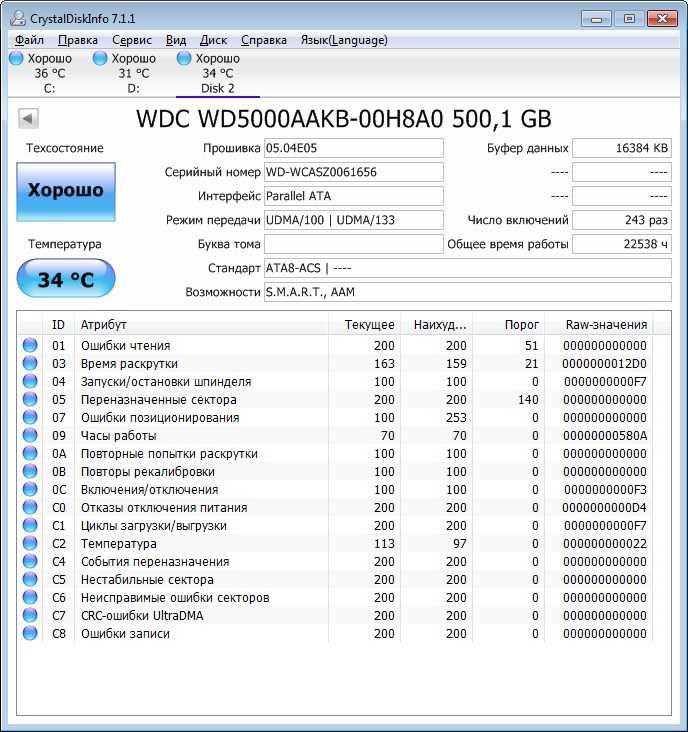Click the Наихуд... column header
Screen dimensions: 688x732
(x=436, y=324)
